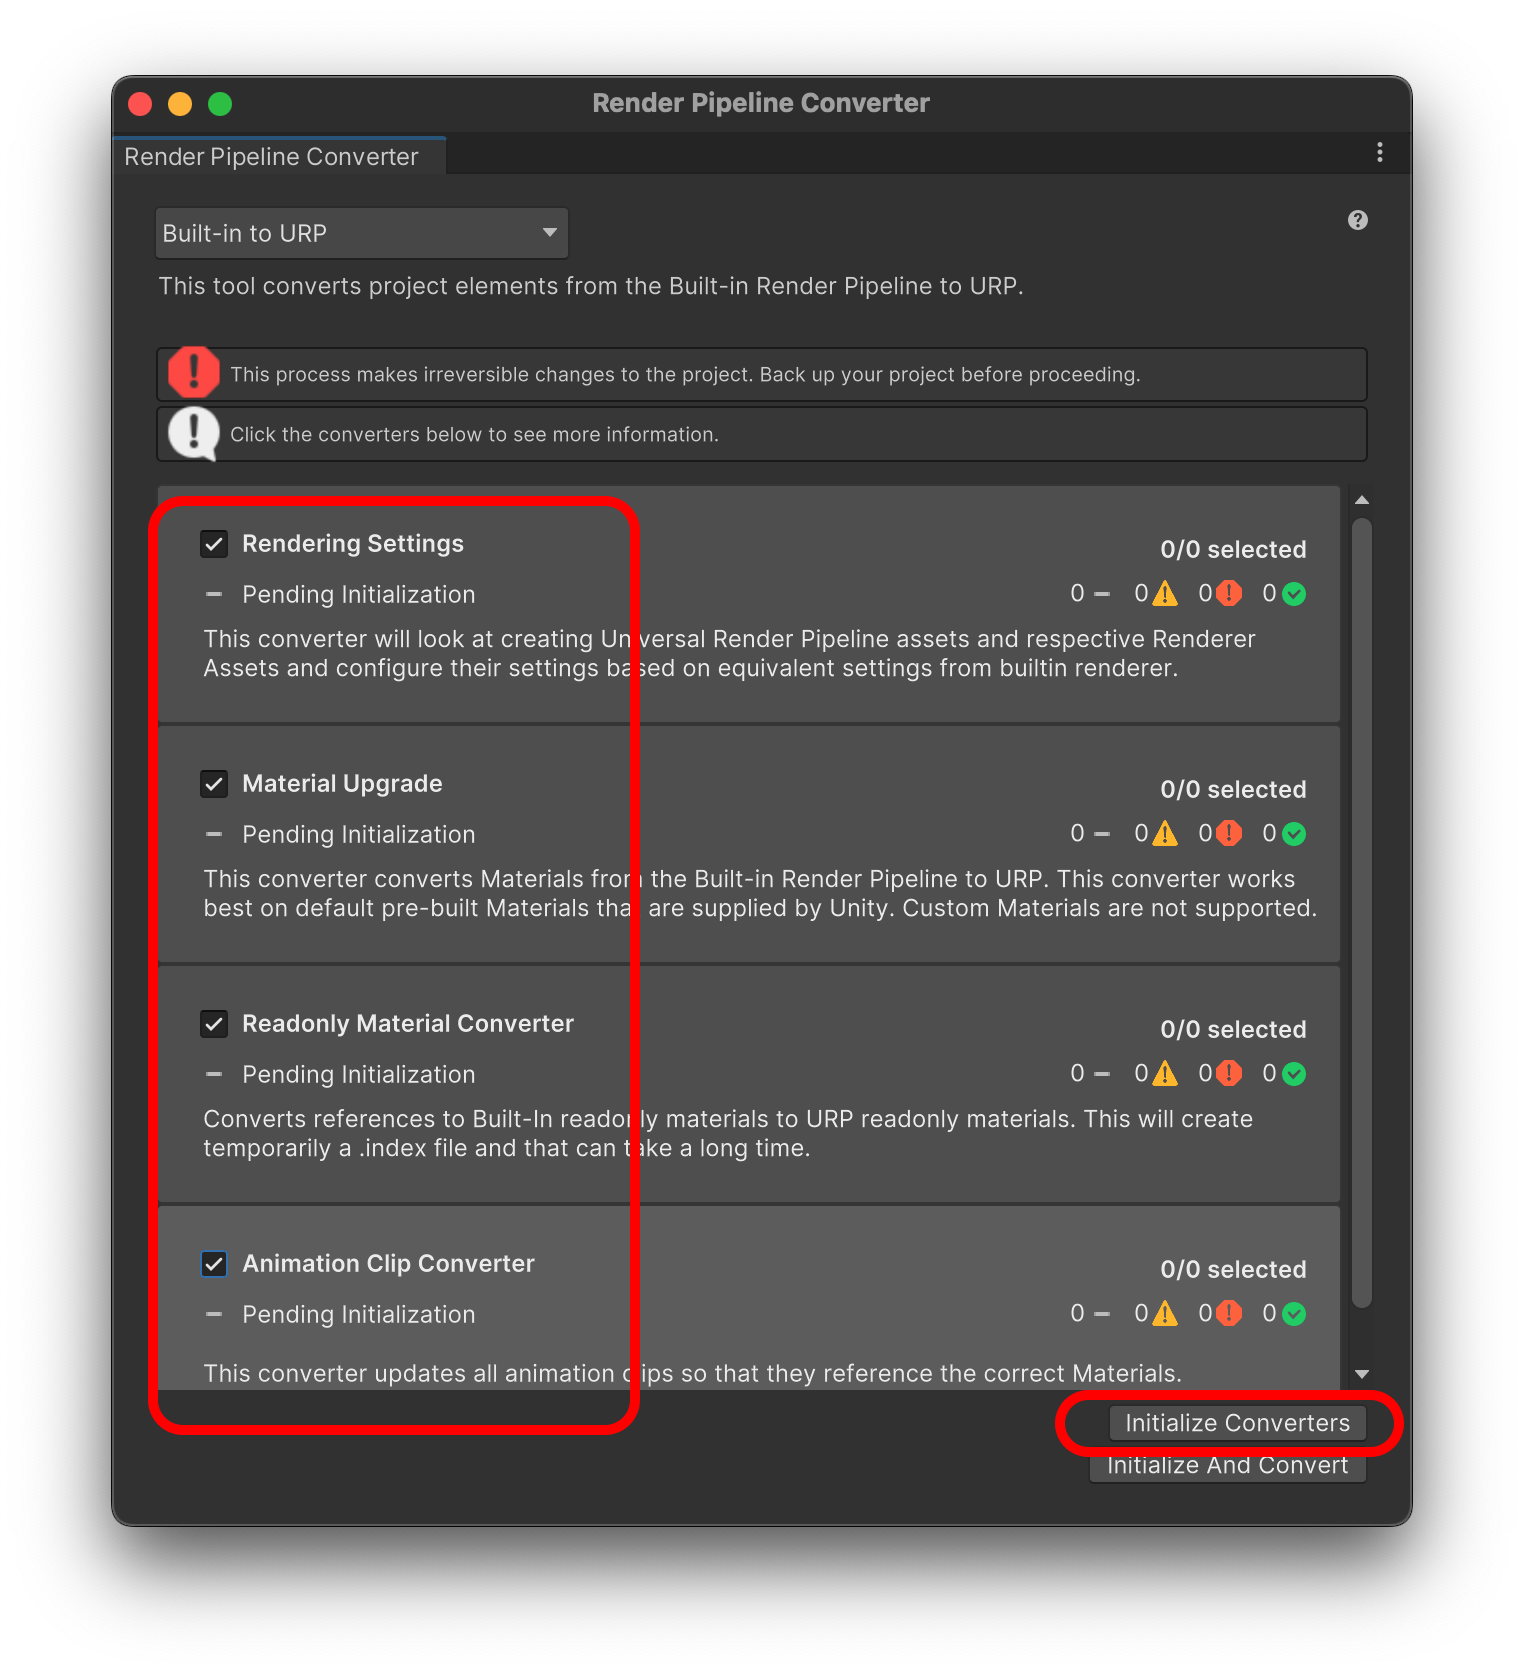Click Rendering Settings pending dash status icon
The image size is (1524, 1674).
click(x=213, y=594)
